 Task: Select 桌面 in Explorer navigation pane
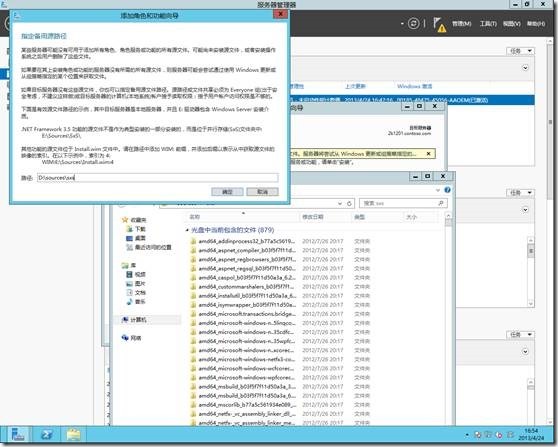(136, 238)
